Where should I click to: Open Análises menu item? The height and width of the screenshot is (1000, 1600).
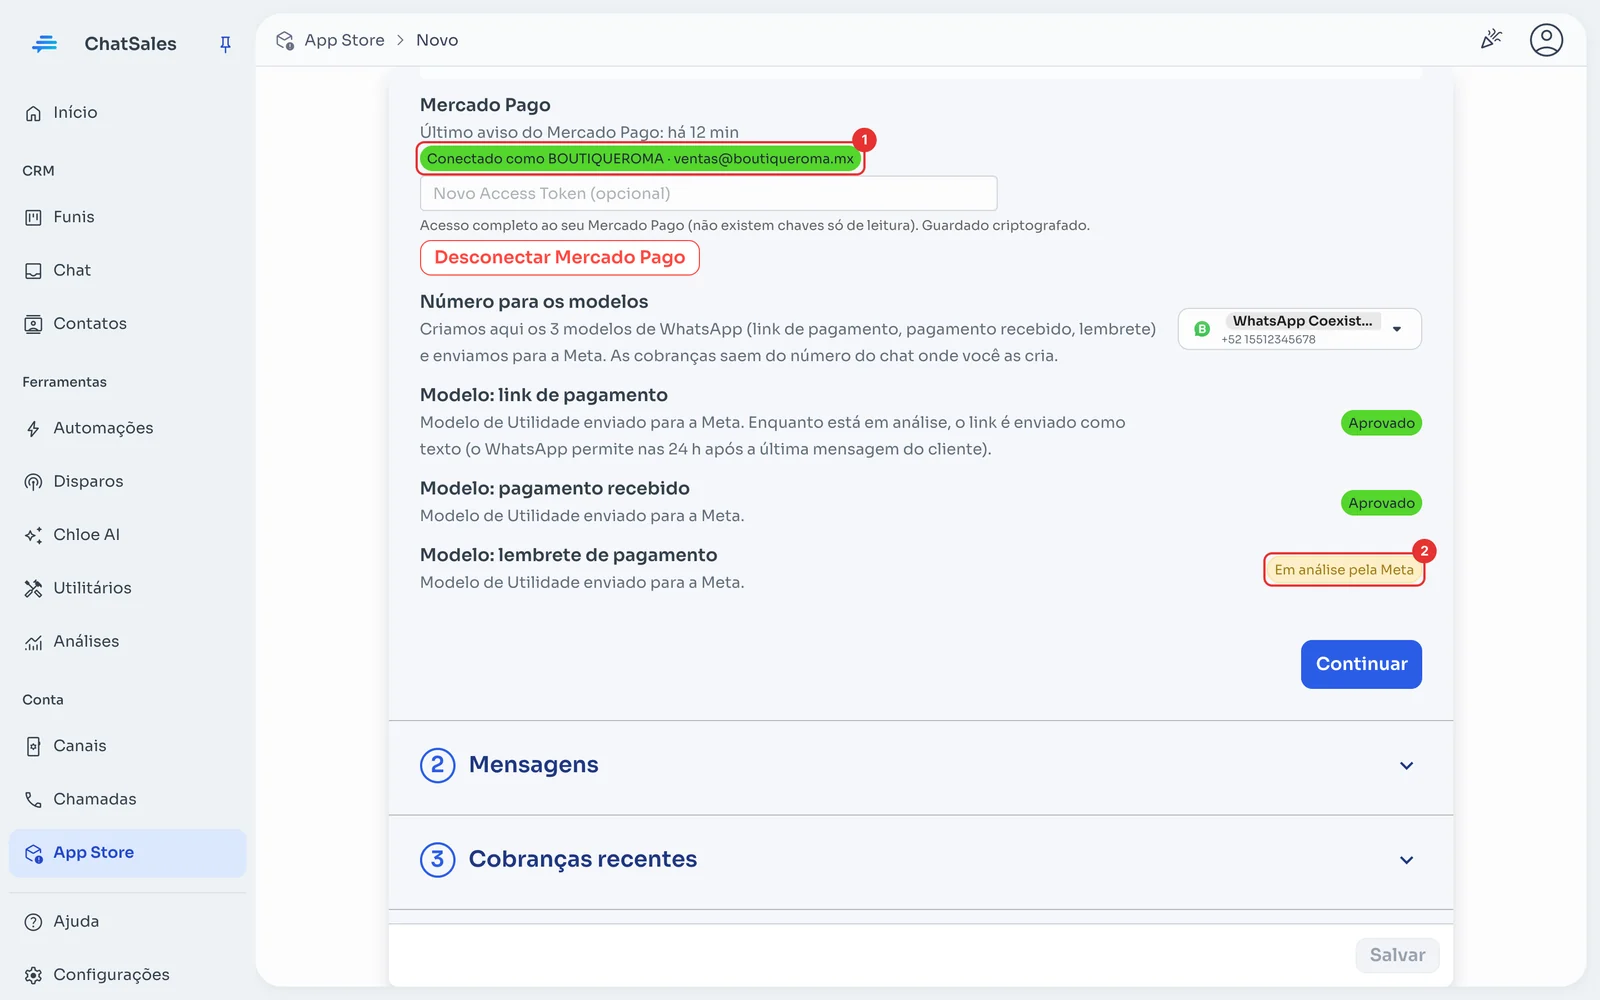coord(127,642)
